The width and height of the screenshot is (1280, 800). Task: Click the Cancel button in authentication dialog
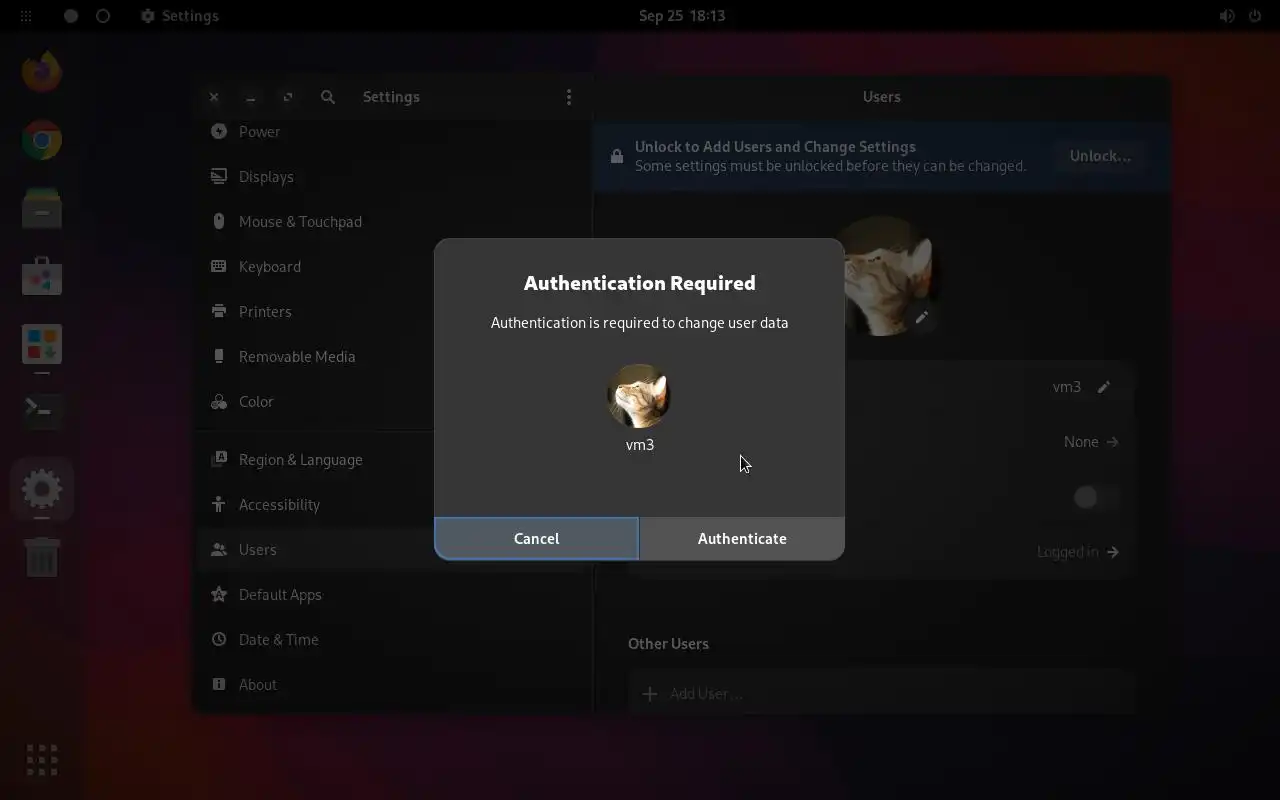(x=536, y=538)
